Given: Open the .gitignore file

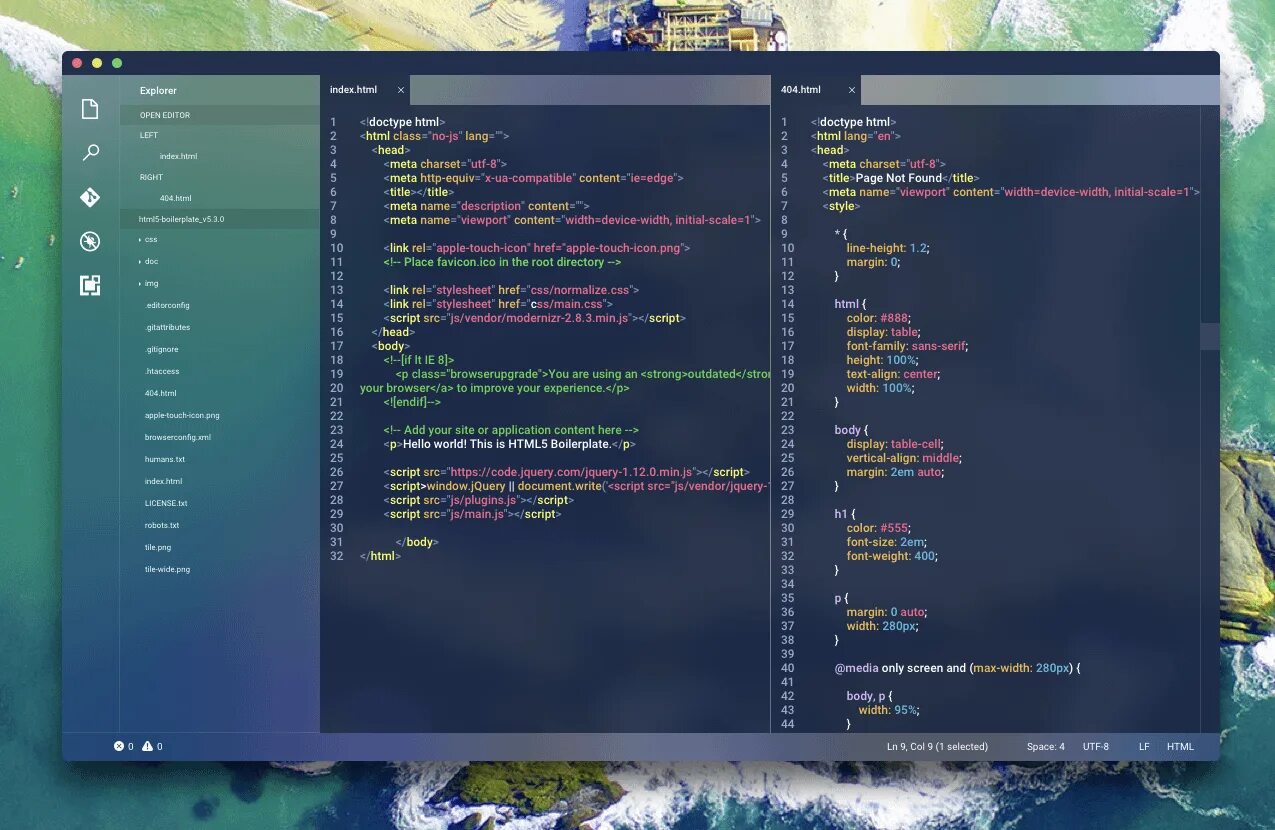Looking at the screenshot, I should click(162, 349).
